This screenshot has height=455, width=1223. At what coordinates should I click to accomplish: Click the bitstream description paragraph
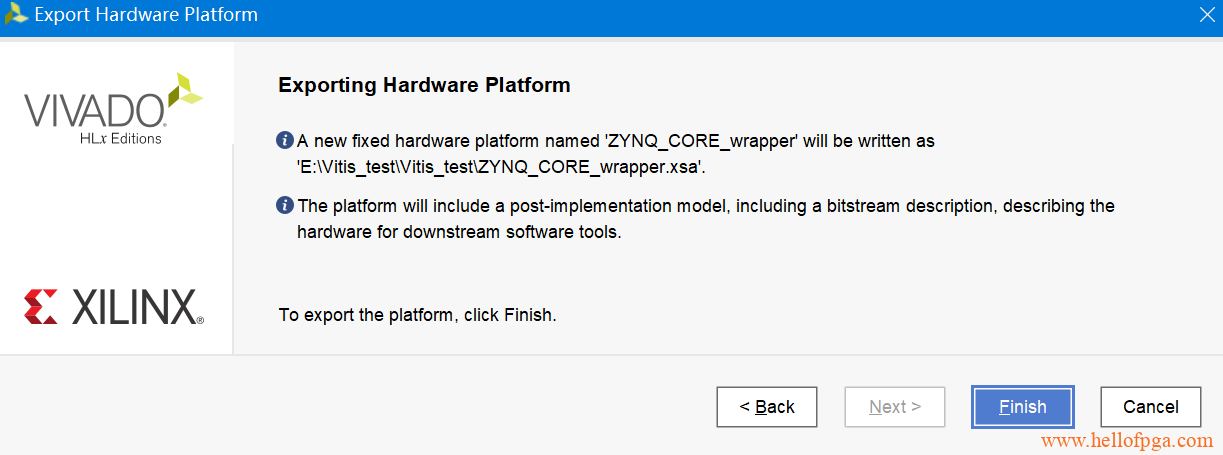(x=705, y=219)
